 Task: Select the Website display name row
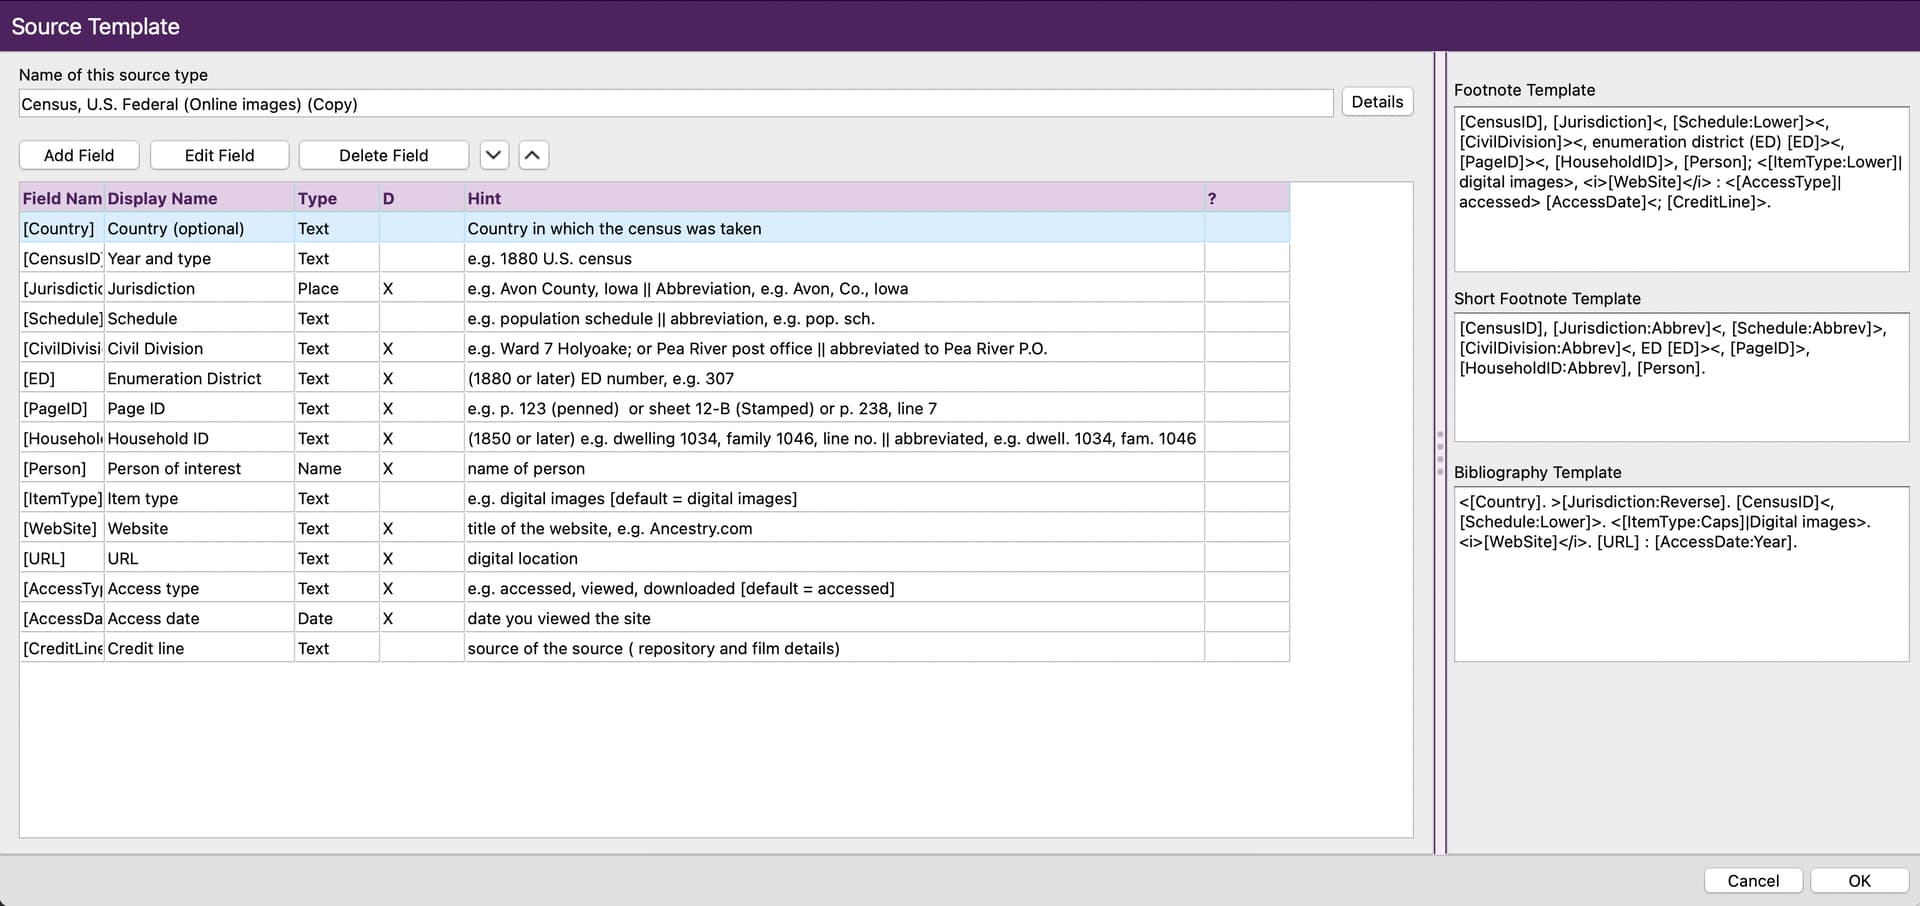tap(655, 528)
